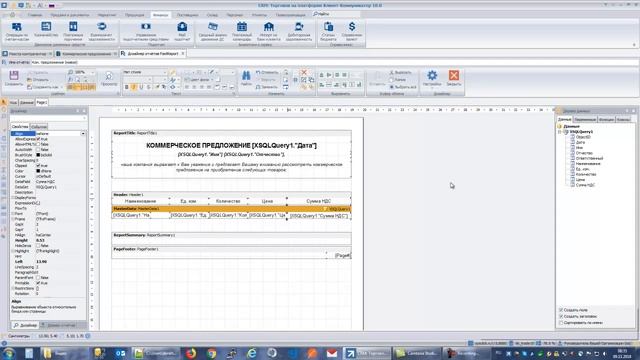
Task: Open Взаимозачет задолженности ribbon icon
Action: pos(102,27)
